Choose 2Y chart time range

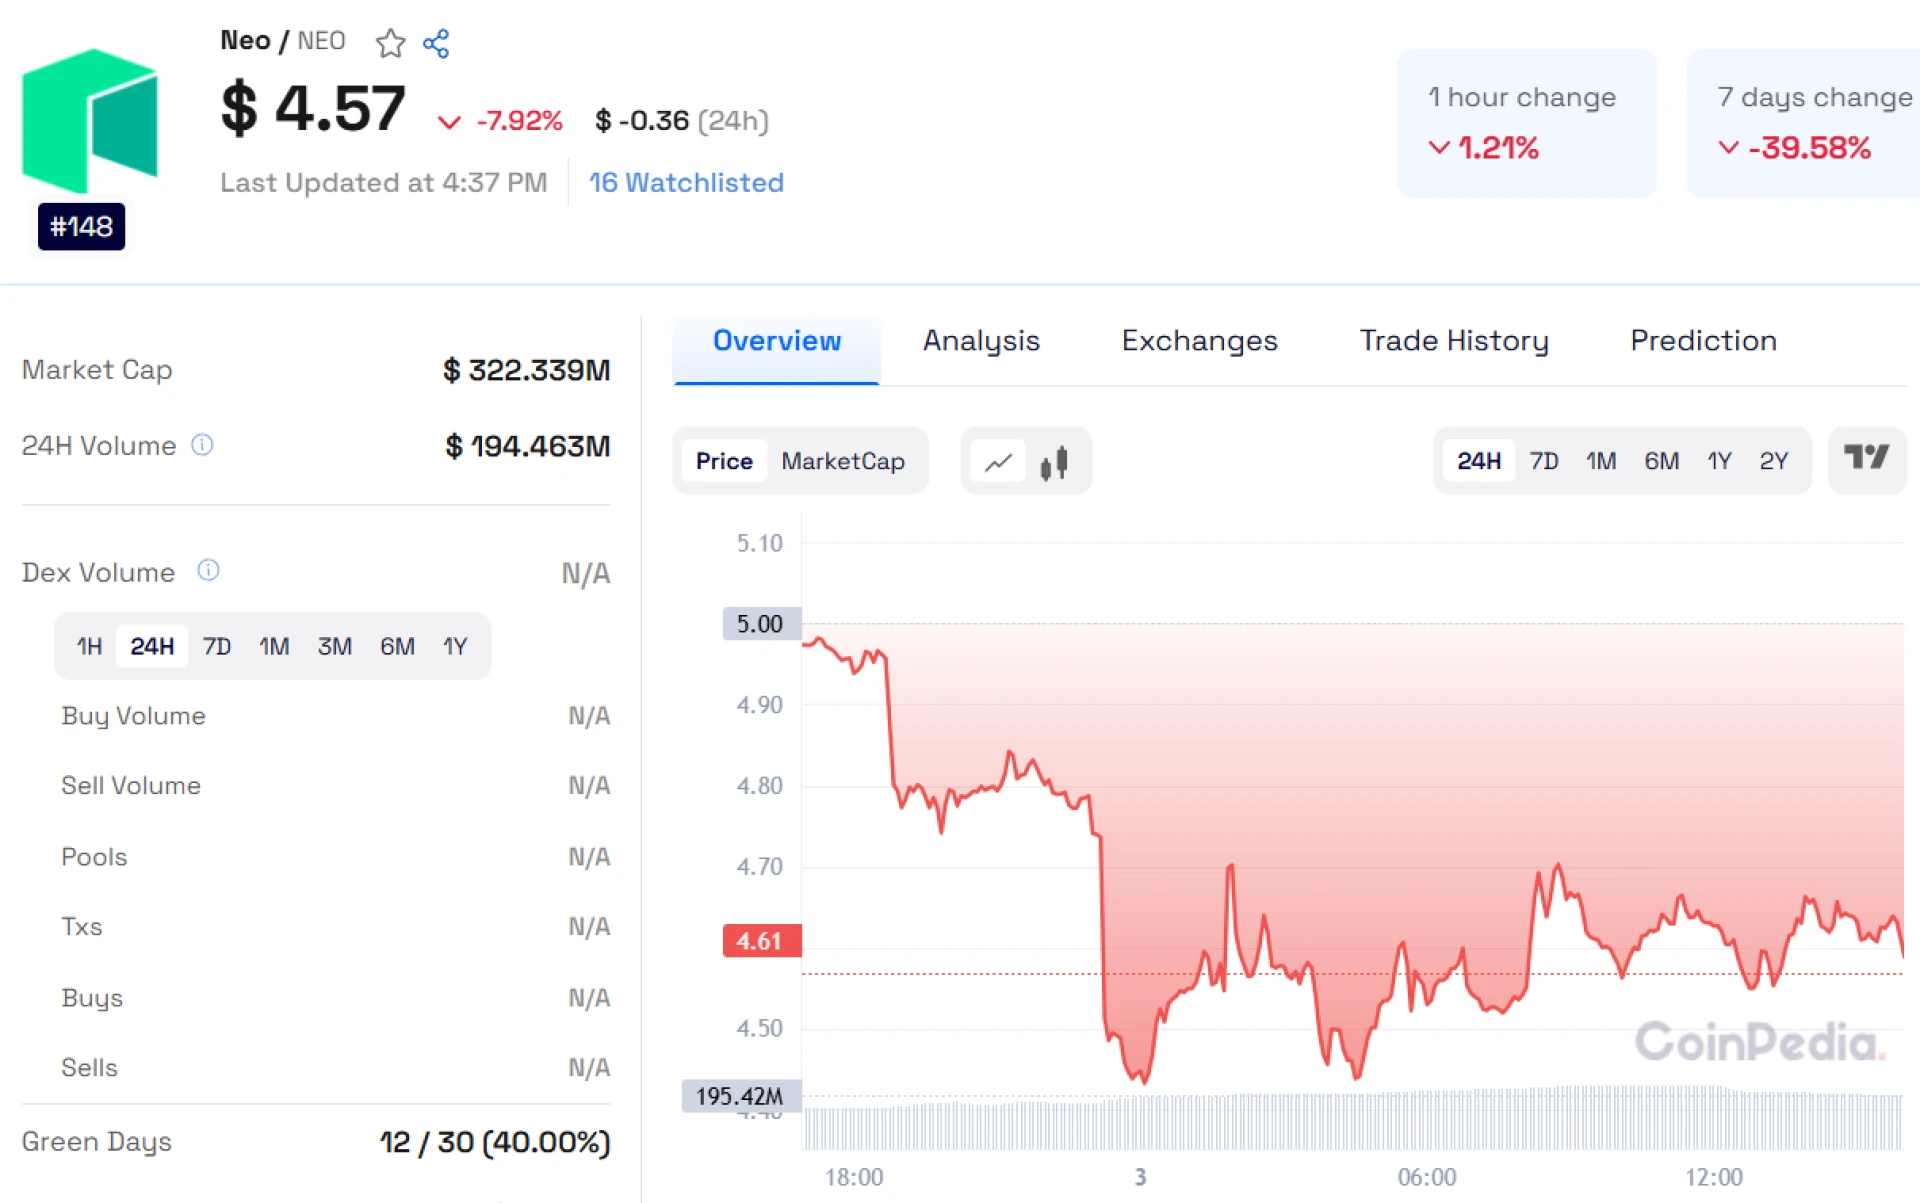click(1773, 461)
